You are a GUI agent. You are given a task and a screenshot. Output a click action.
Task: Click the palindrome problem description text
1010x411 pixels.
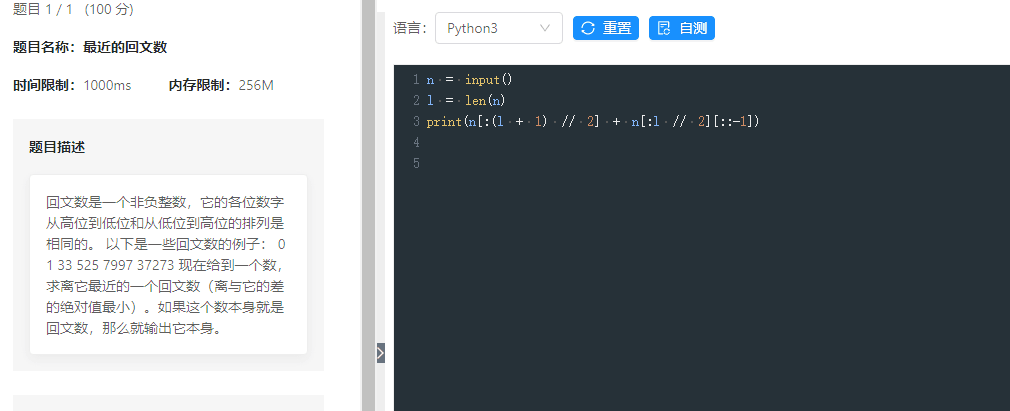click(167, 264)
